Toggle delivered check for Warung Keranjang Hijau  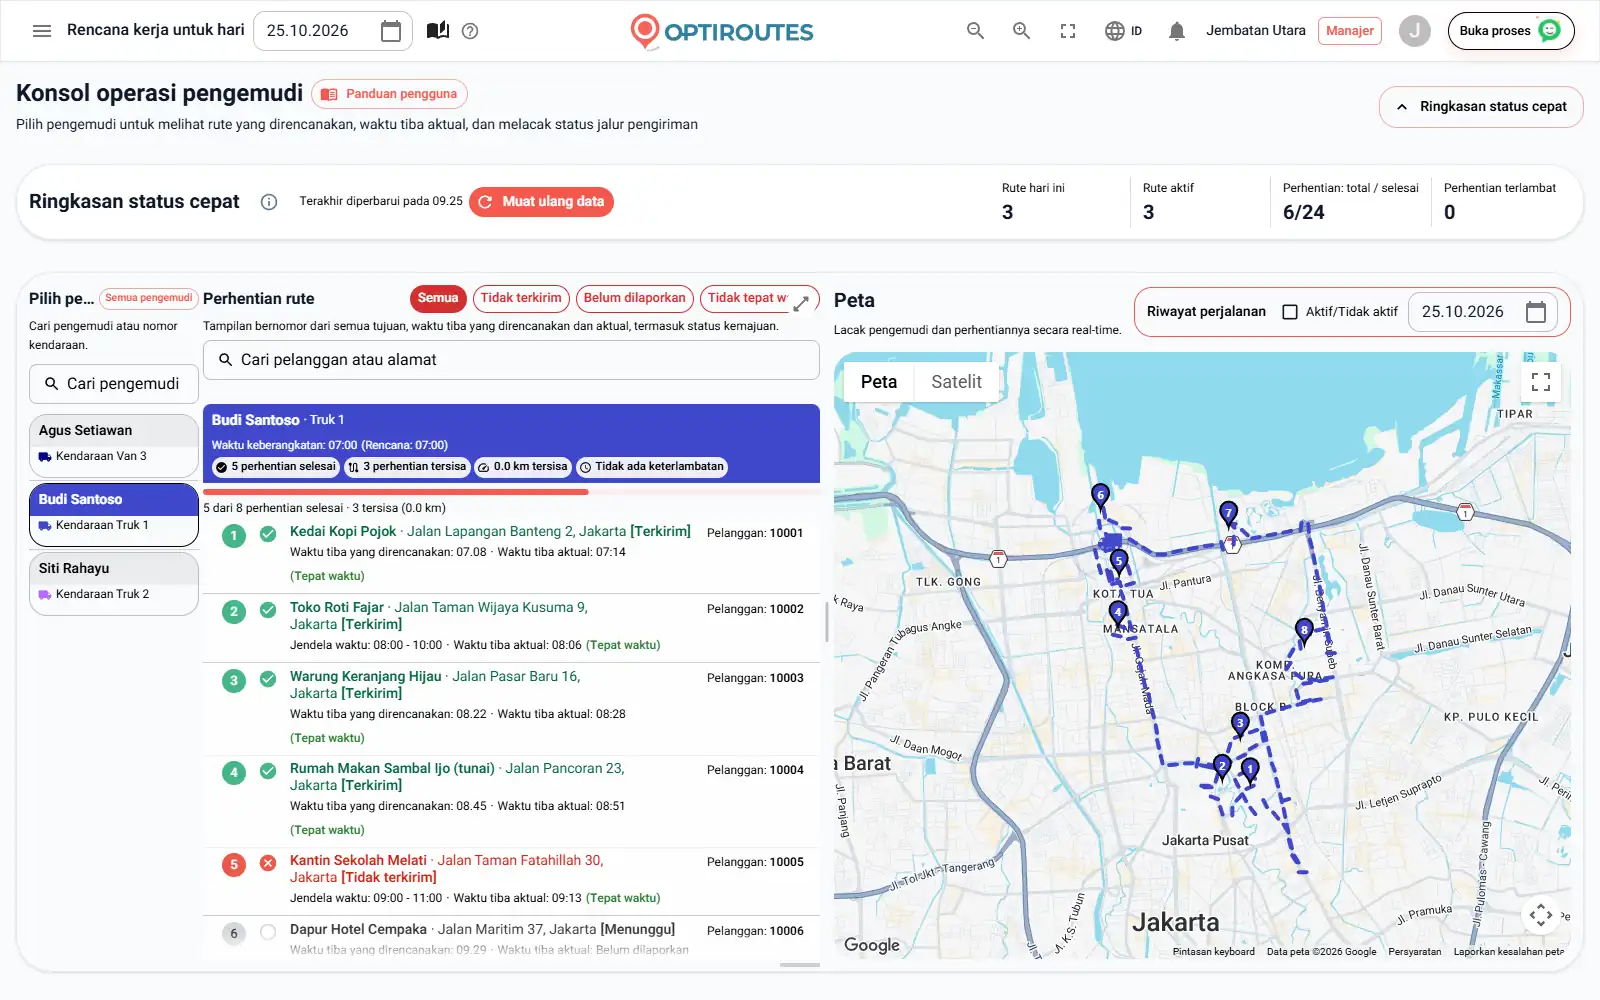pos(268,679)
